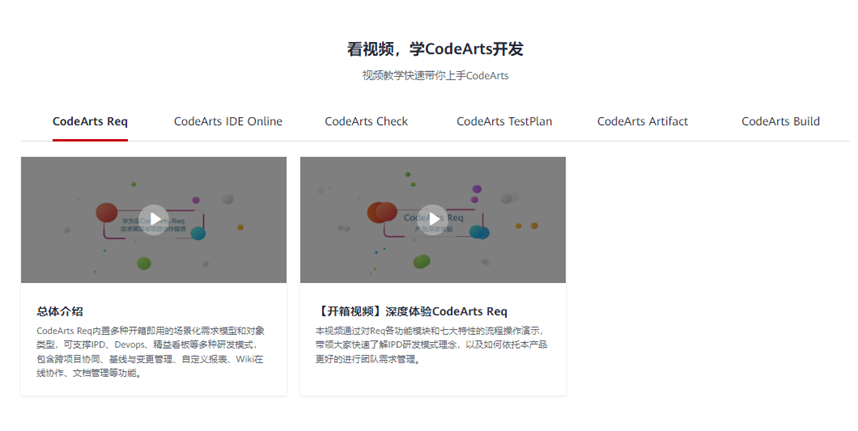Click the 总体介绍 card title
Screen dimensions: 858x431
[x=60, y=311]
